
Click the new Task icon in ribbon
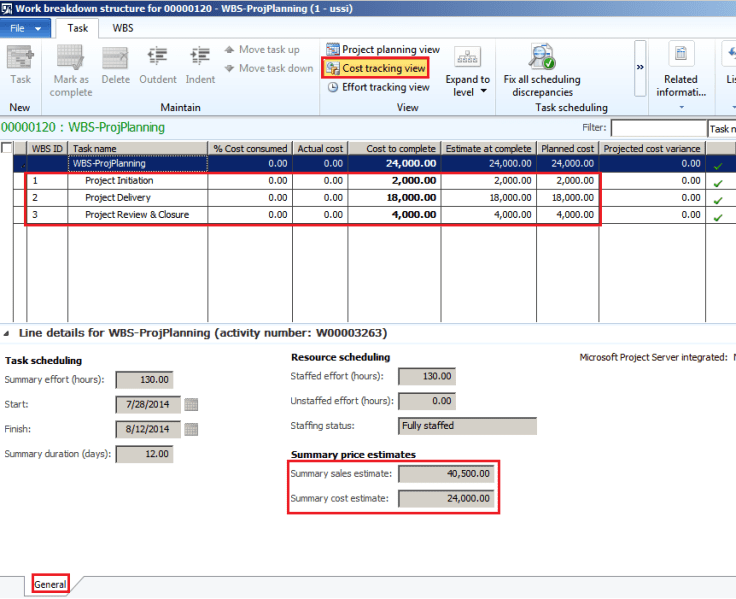coord(20,61)
